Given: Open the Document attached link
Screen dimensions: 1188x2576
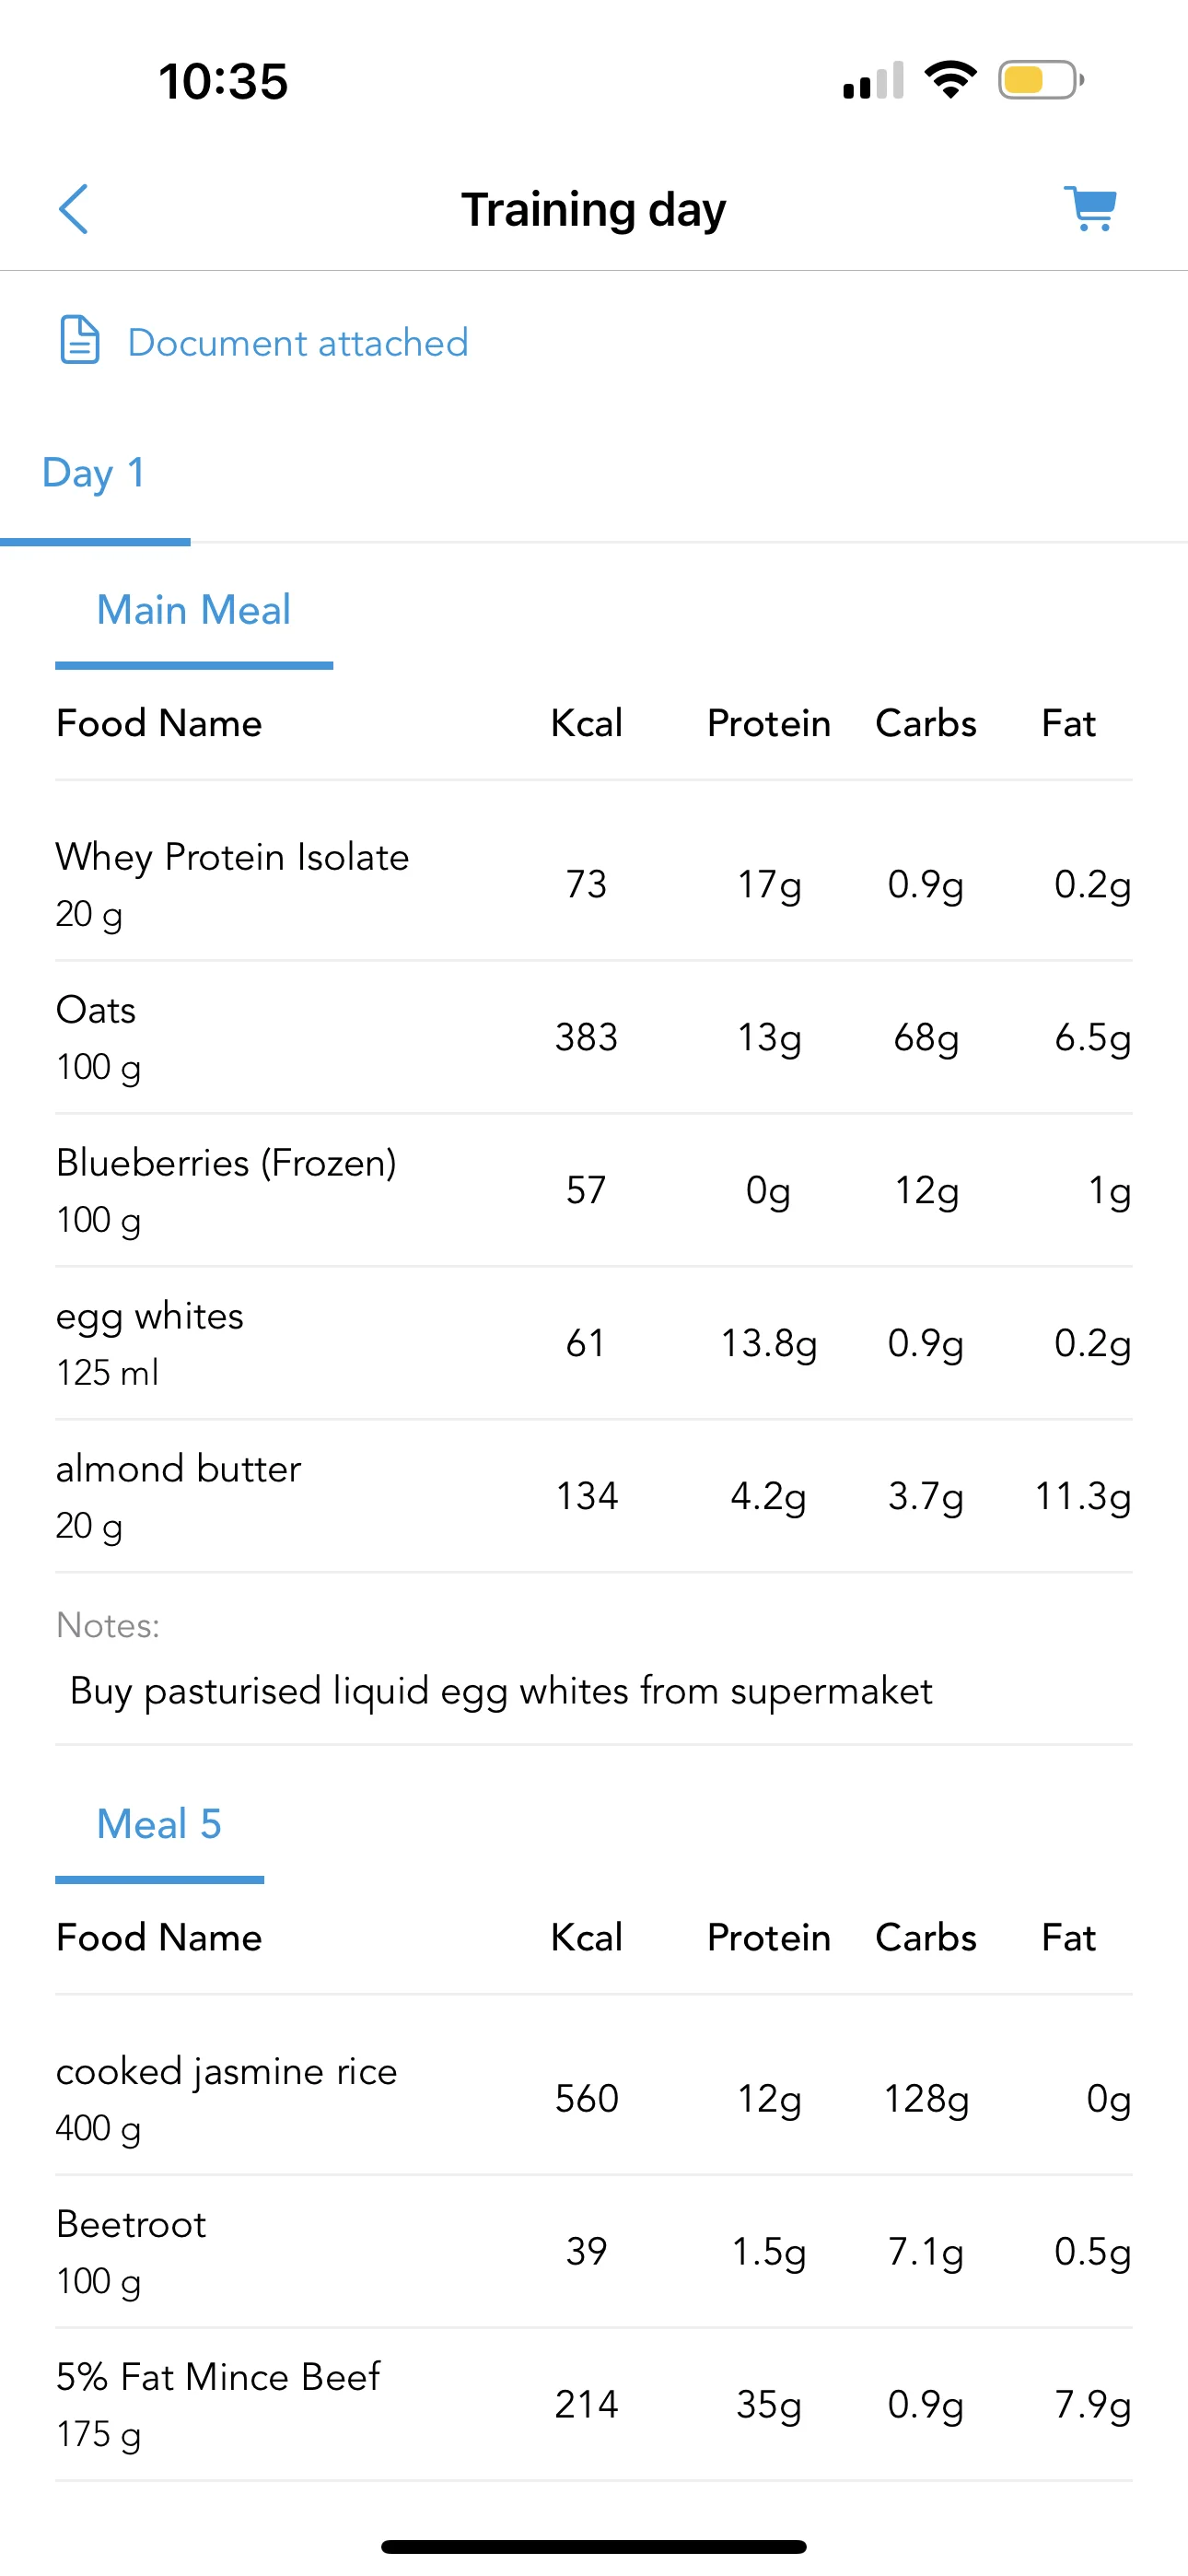Looking at the screenshot, I should [x=297, y=343].
